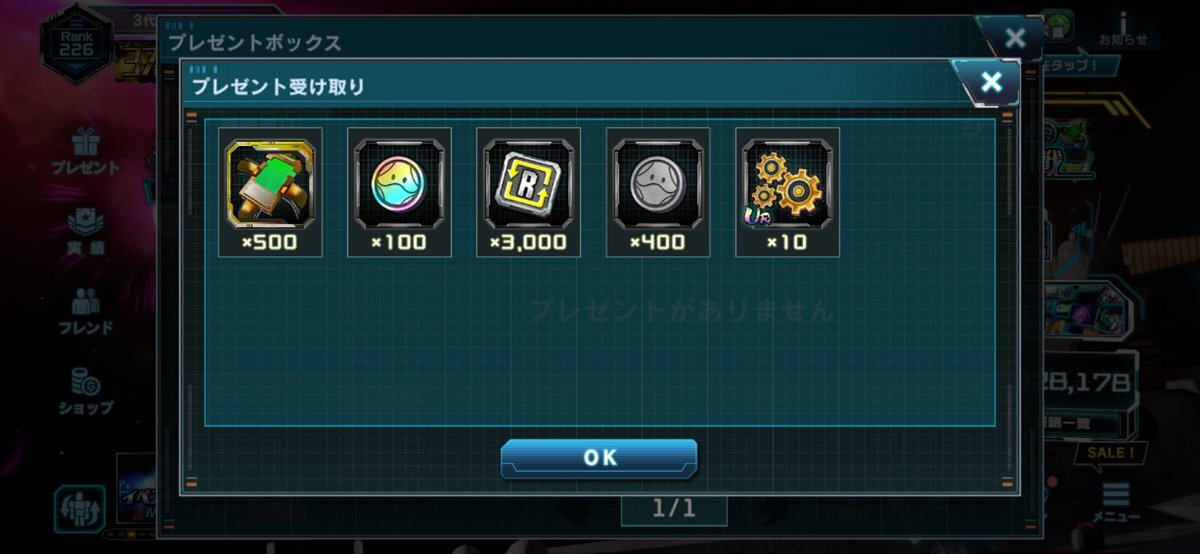Viewport: 1200px width, 554px height.
Task: Open the お知らせ notifications icon
Action: point(1124,29)
